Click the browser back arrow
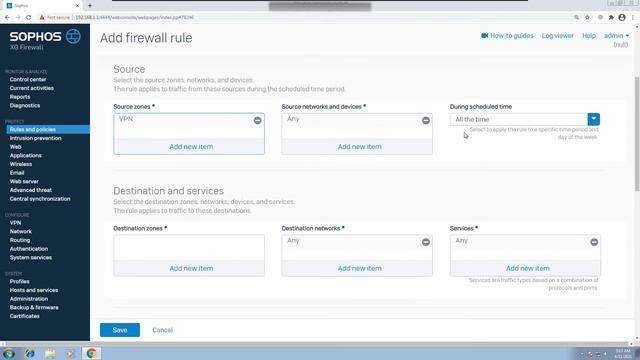The height and width of the screenshot is (360, 640). [x=7, y=18]
